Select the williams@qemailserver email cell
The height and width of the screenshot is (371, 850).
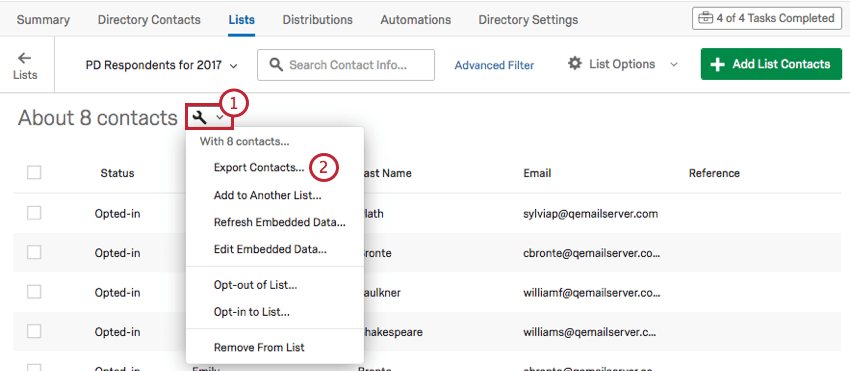[x=589, y=331]
